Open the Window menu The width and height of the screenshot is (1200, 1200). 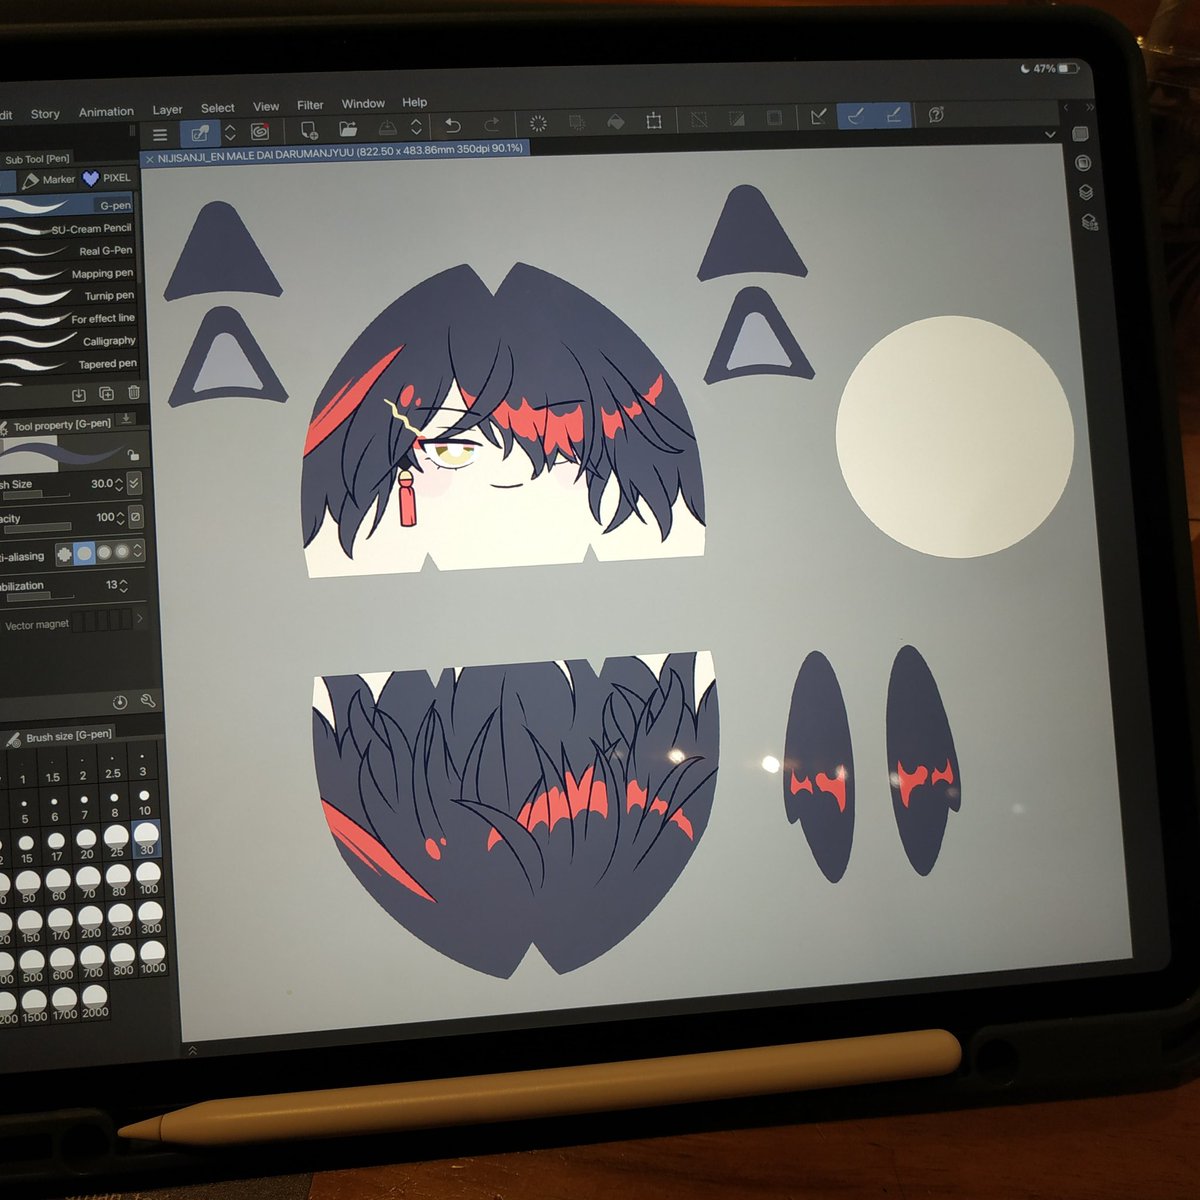[x=363, y=104]
